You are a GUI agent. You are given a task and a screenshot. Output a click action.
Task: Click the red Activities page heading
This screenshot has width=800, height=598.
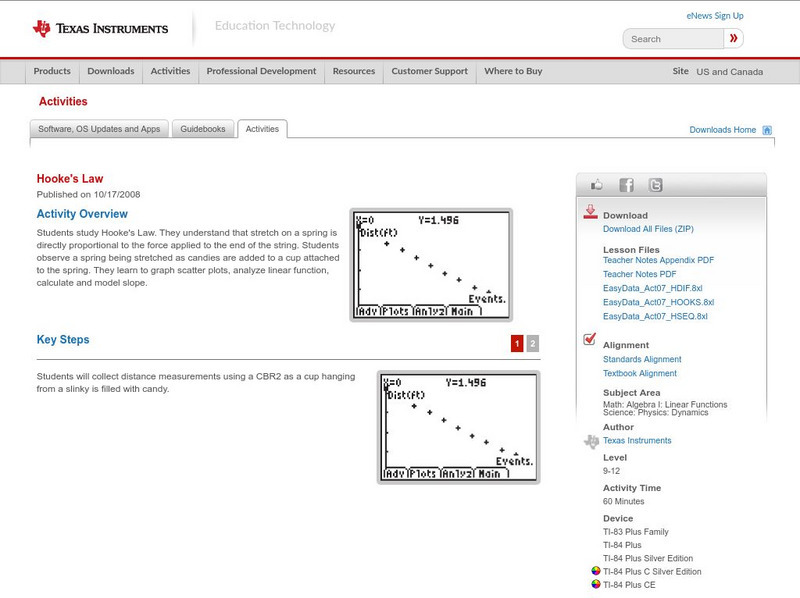tap(63, 102)
